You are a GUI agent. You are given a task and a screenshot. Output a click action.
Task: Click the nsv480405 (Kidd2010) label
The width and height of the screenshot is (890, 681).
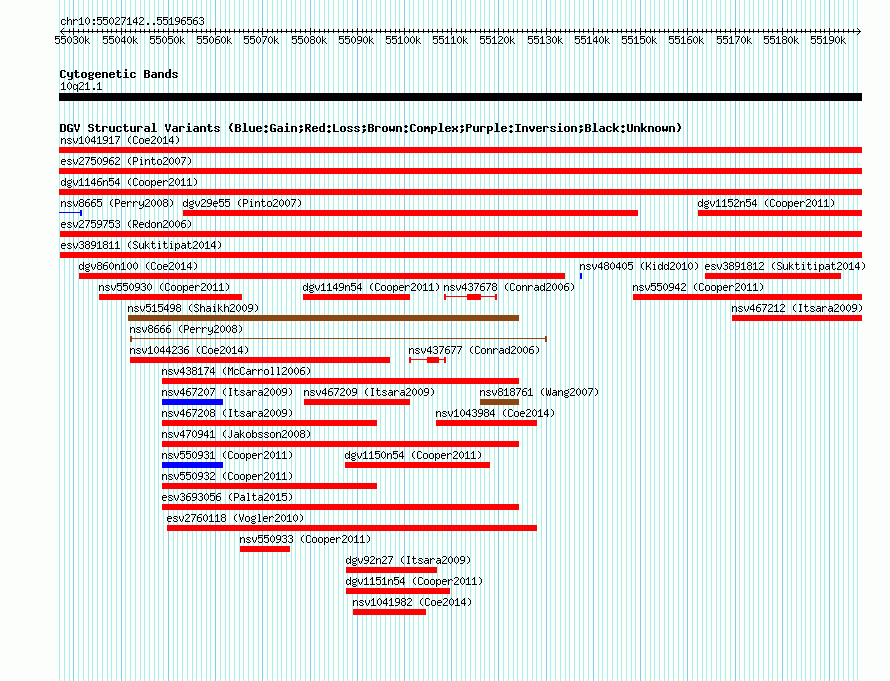639,266
